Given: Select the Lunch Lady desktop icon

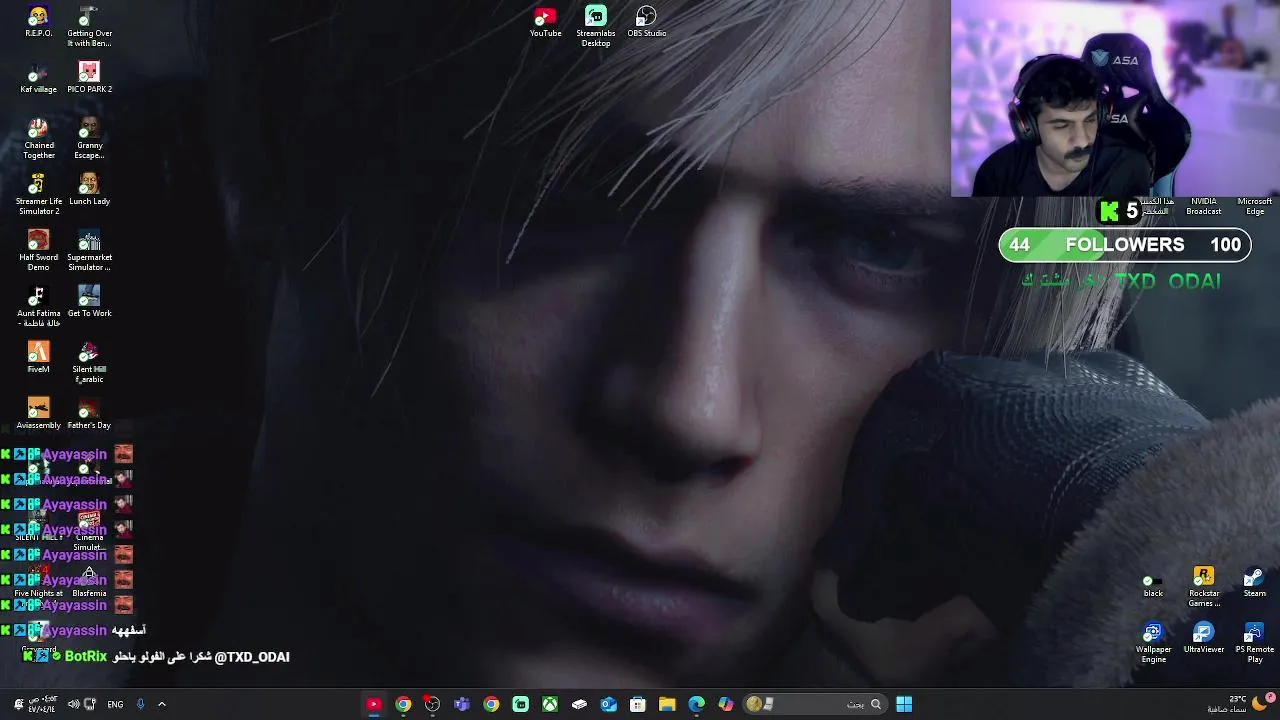Looking at the screenshot, I should pyautogui.click(x=89, y=190).
